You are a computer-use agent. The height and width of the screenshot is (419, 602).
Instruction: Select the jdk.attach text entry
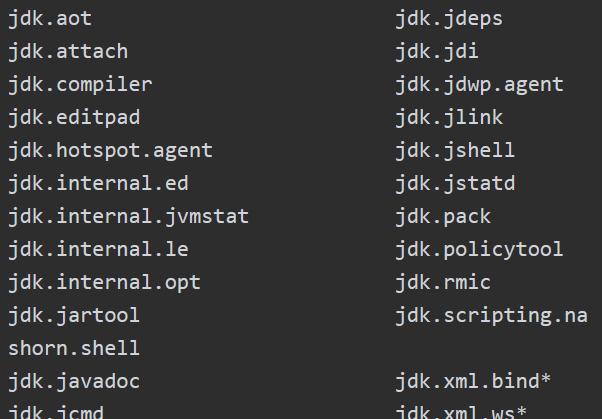(68, 52)
